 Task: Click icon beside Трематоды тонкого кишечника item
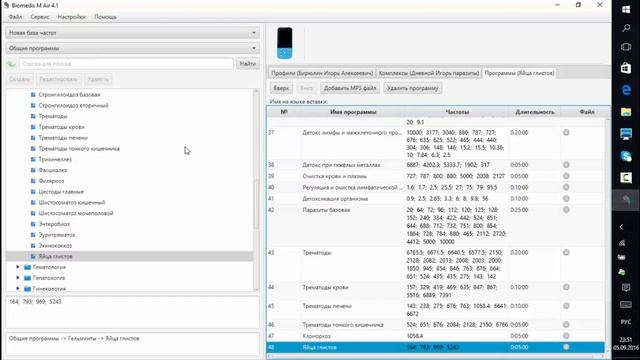click(x=33, y=149)
